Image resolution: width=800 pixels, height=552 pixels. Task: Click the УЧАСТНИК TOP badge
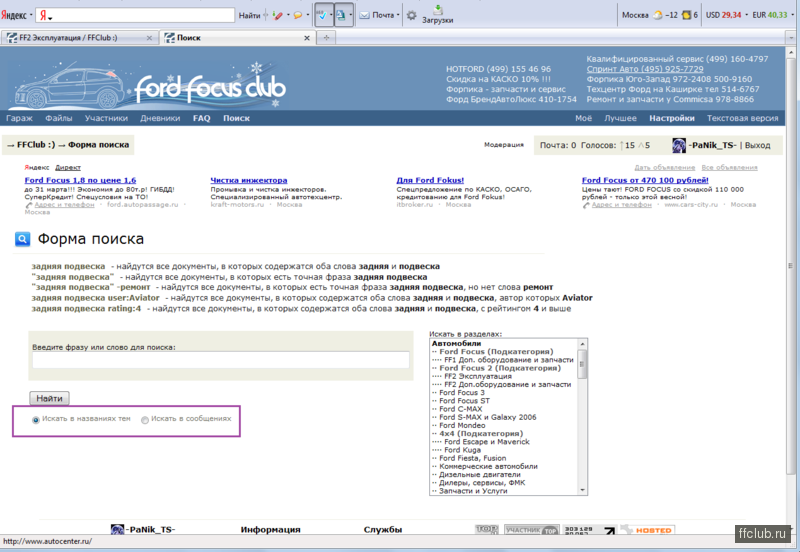click(x=532, y=530)
